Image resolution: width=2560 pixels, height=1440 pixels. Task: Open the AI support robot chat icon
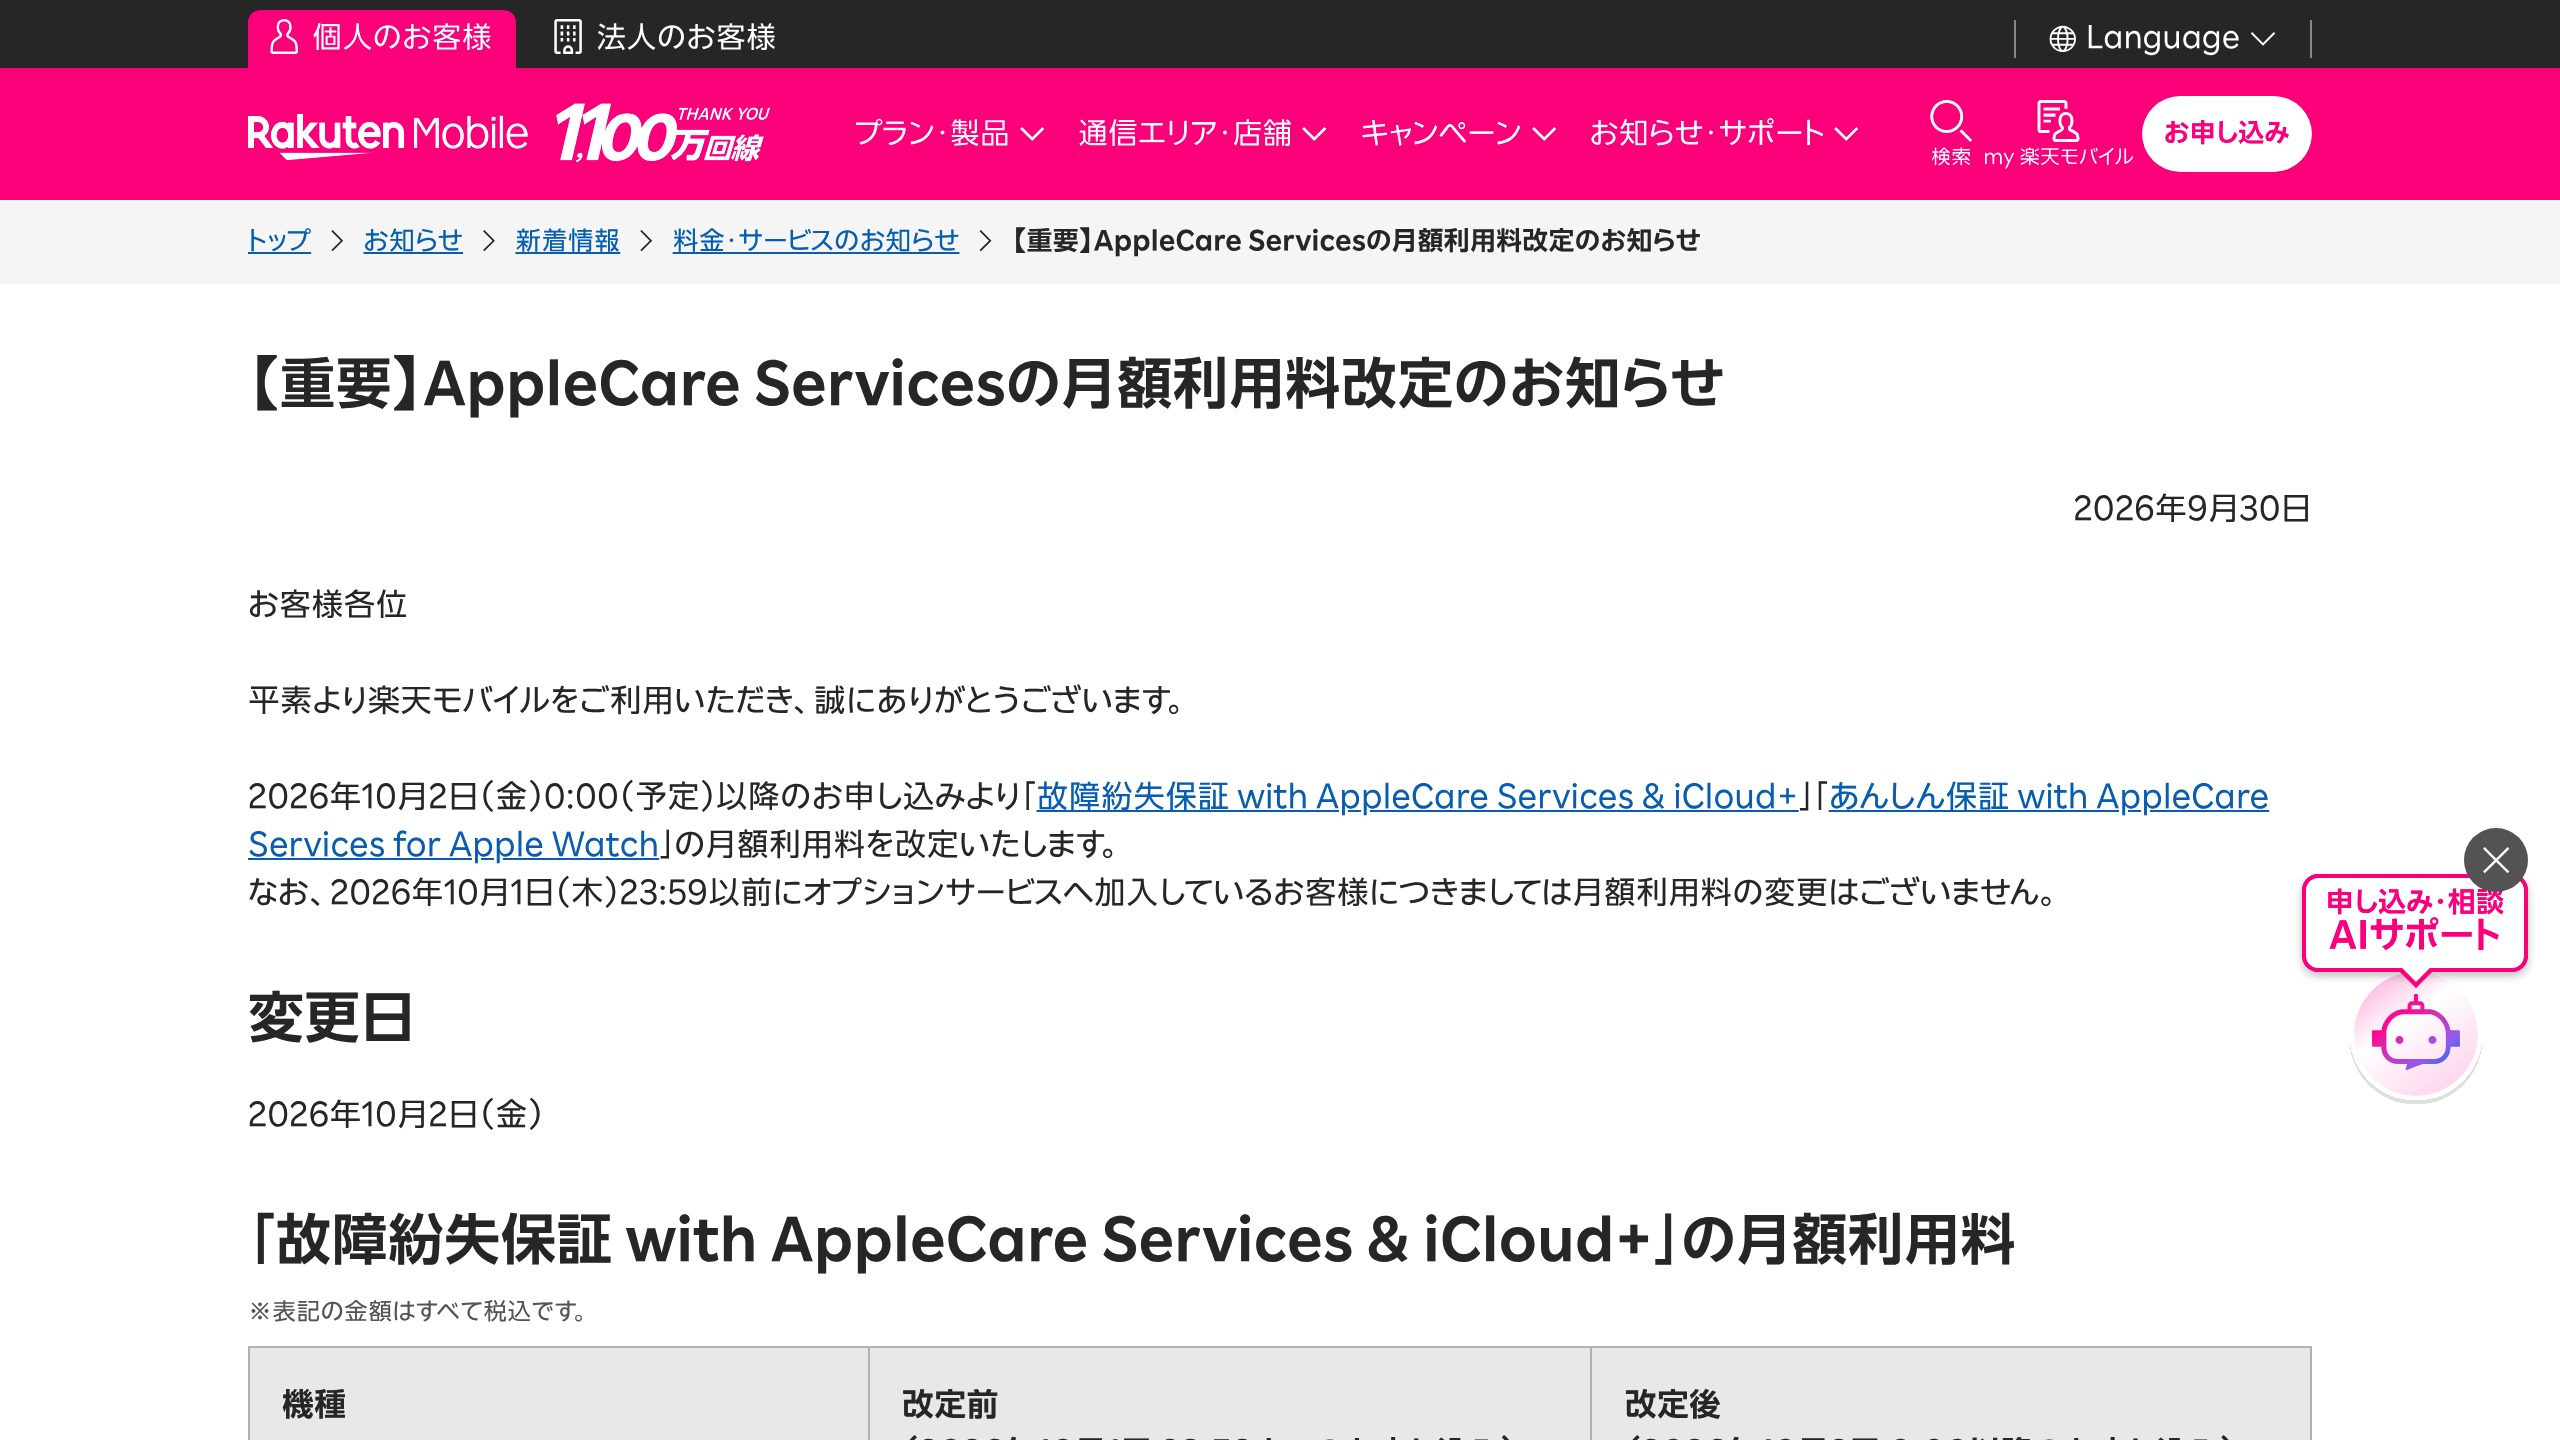coord(2415,1038)
